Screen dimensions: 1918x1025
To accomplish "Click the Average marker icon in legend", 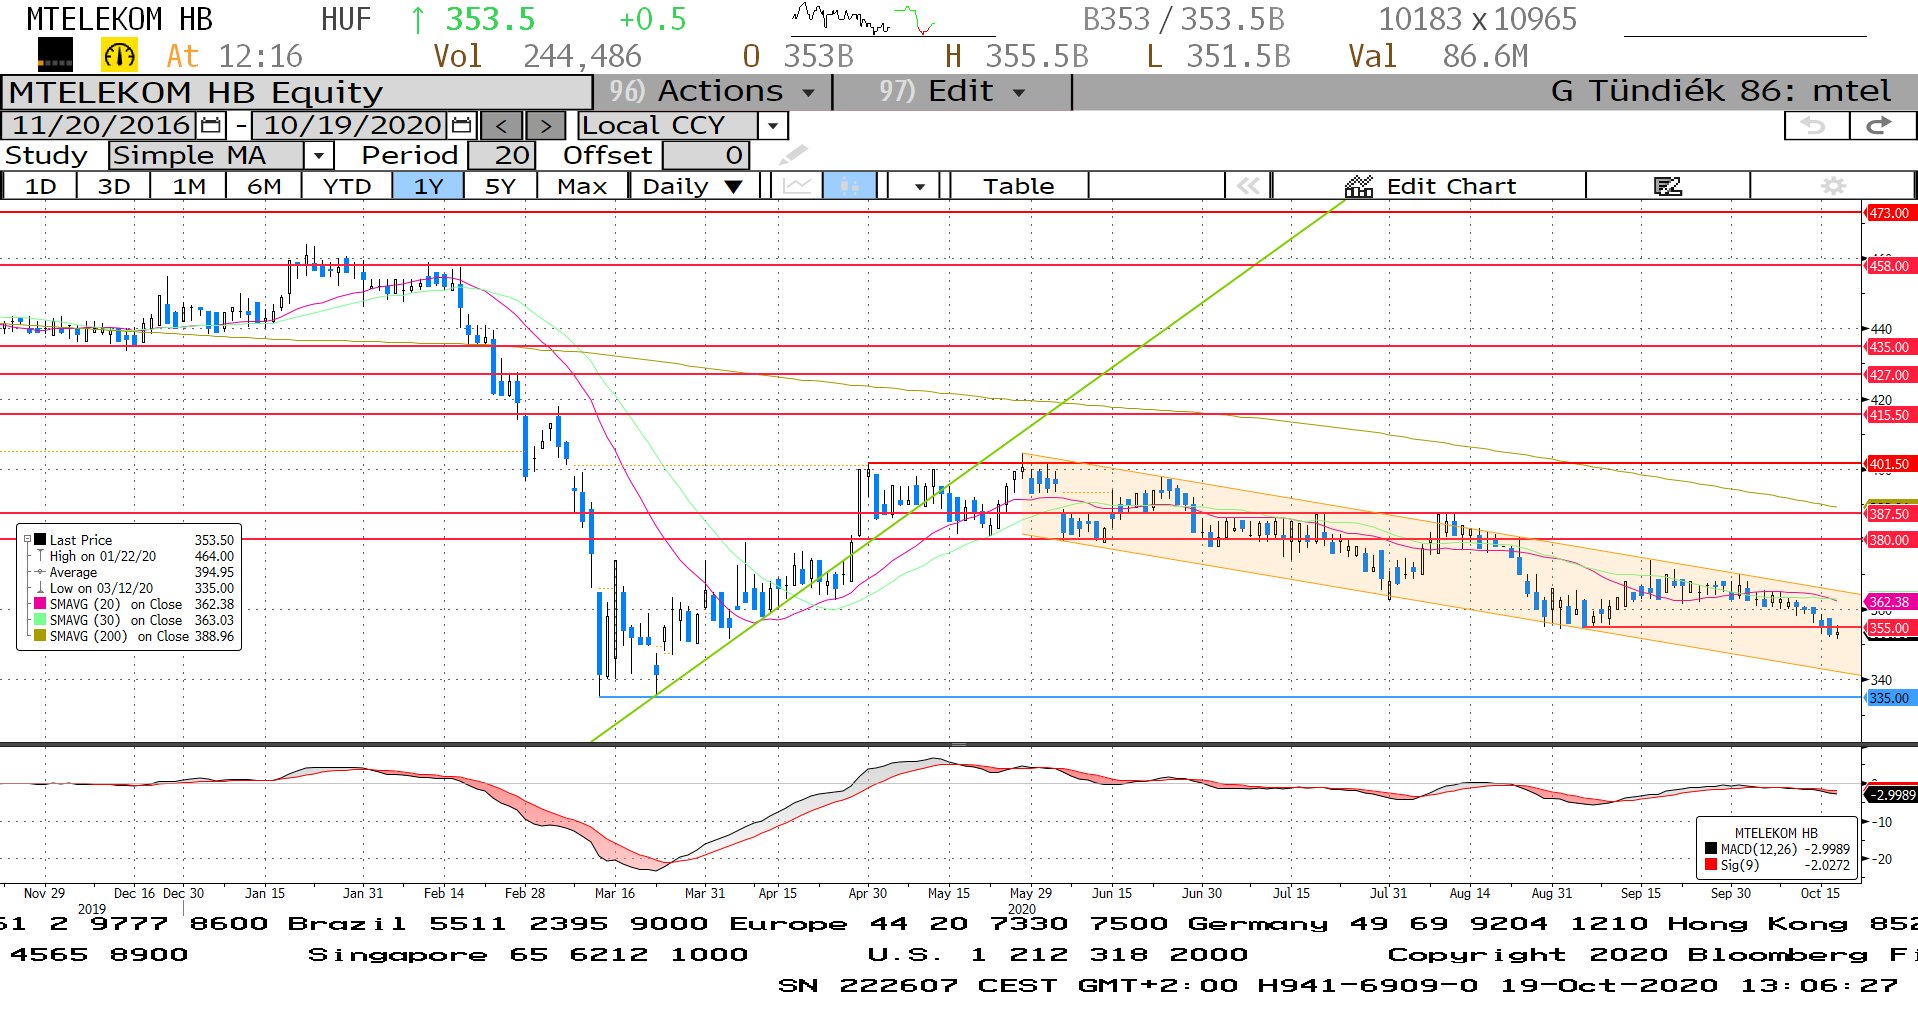I will pyautogui.click(x=40, y=572).
